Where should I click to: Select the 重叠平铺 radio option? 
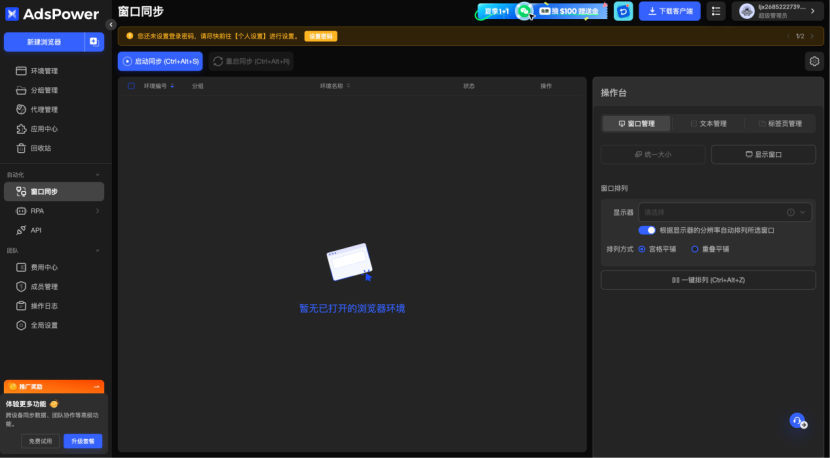pos(695,249)
